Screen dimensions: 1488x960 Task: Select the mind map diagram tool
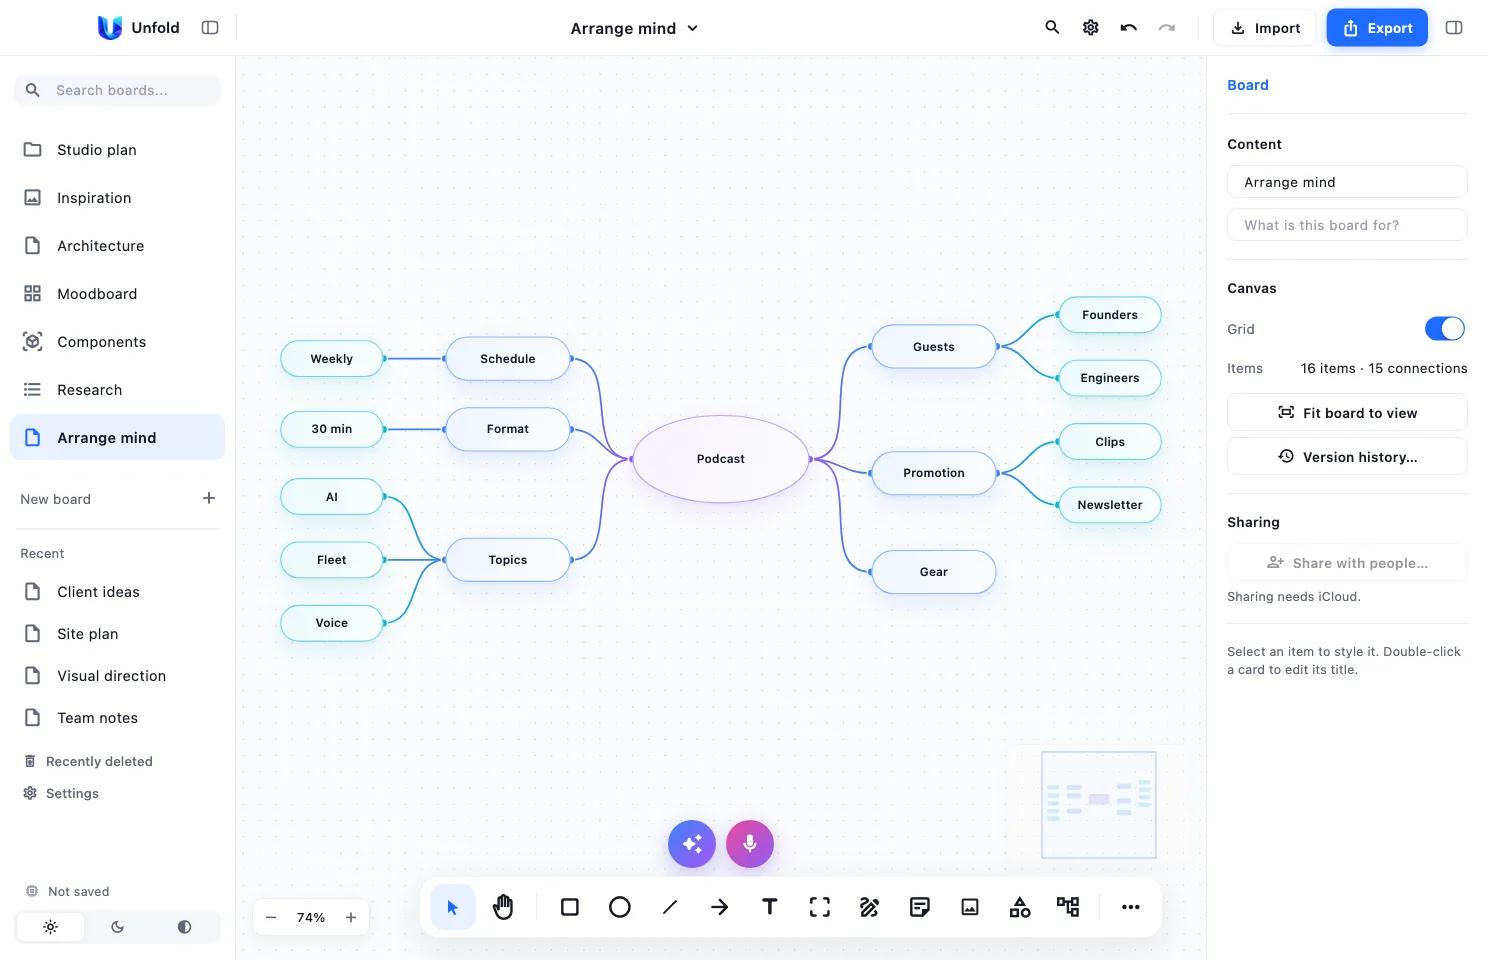[1068, 908]
